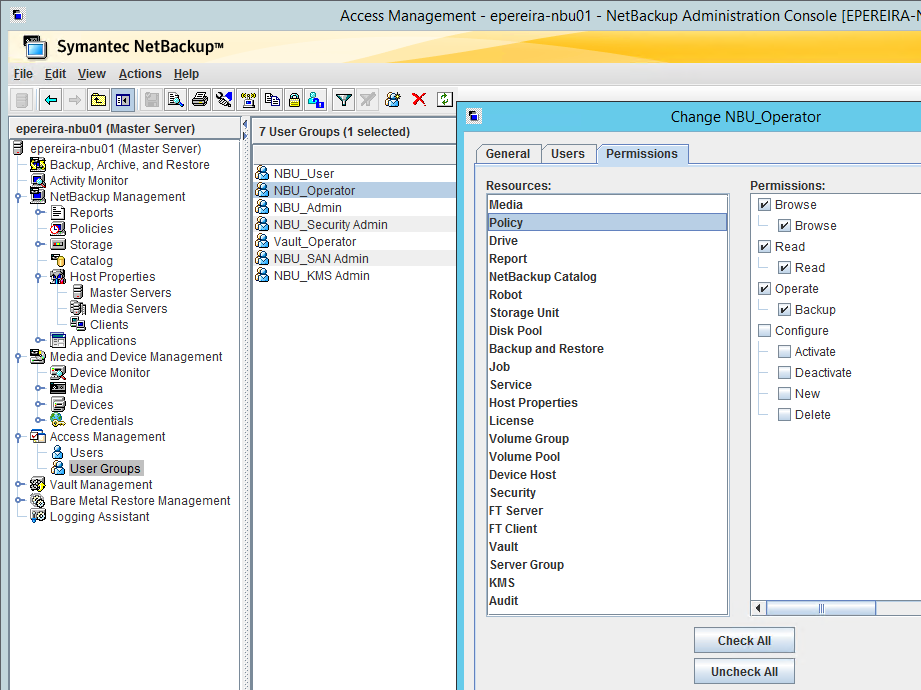921x690 pixels.
Task: Open the Edit menu
Action: pyautogui.click(x=55, y=74)
